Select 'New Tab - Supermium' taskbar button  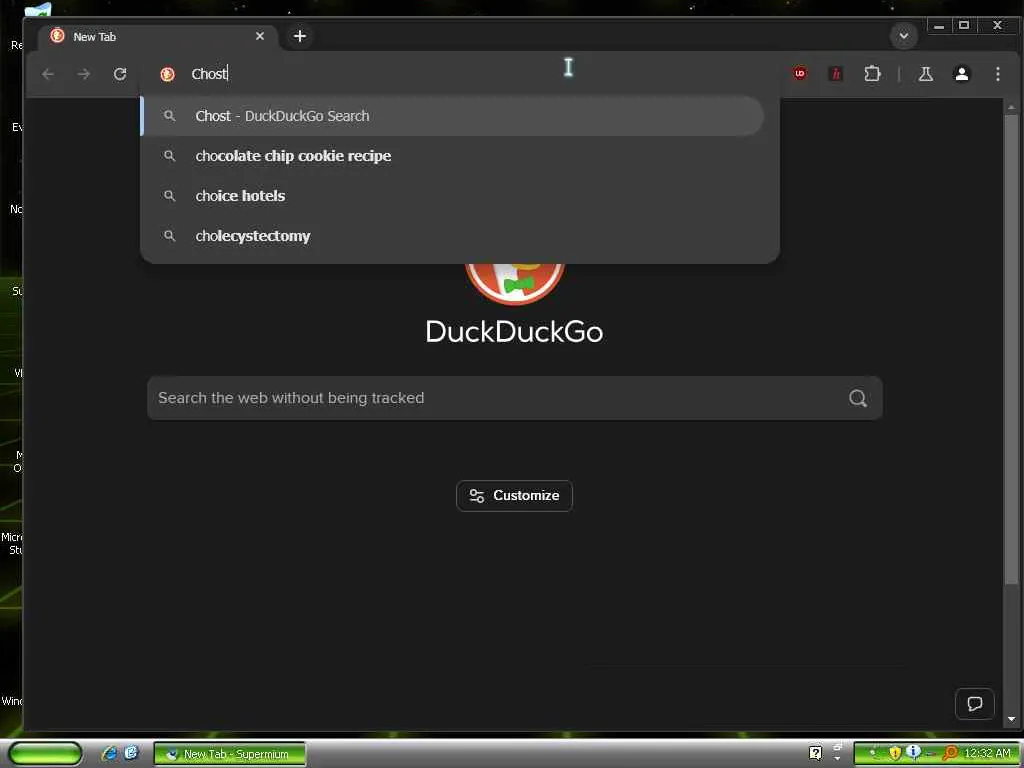230,754
